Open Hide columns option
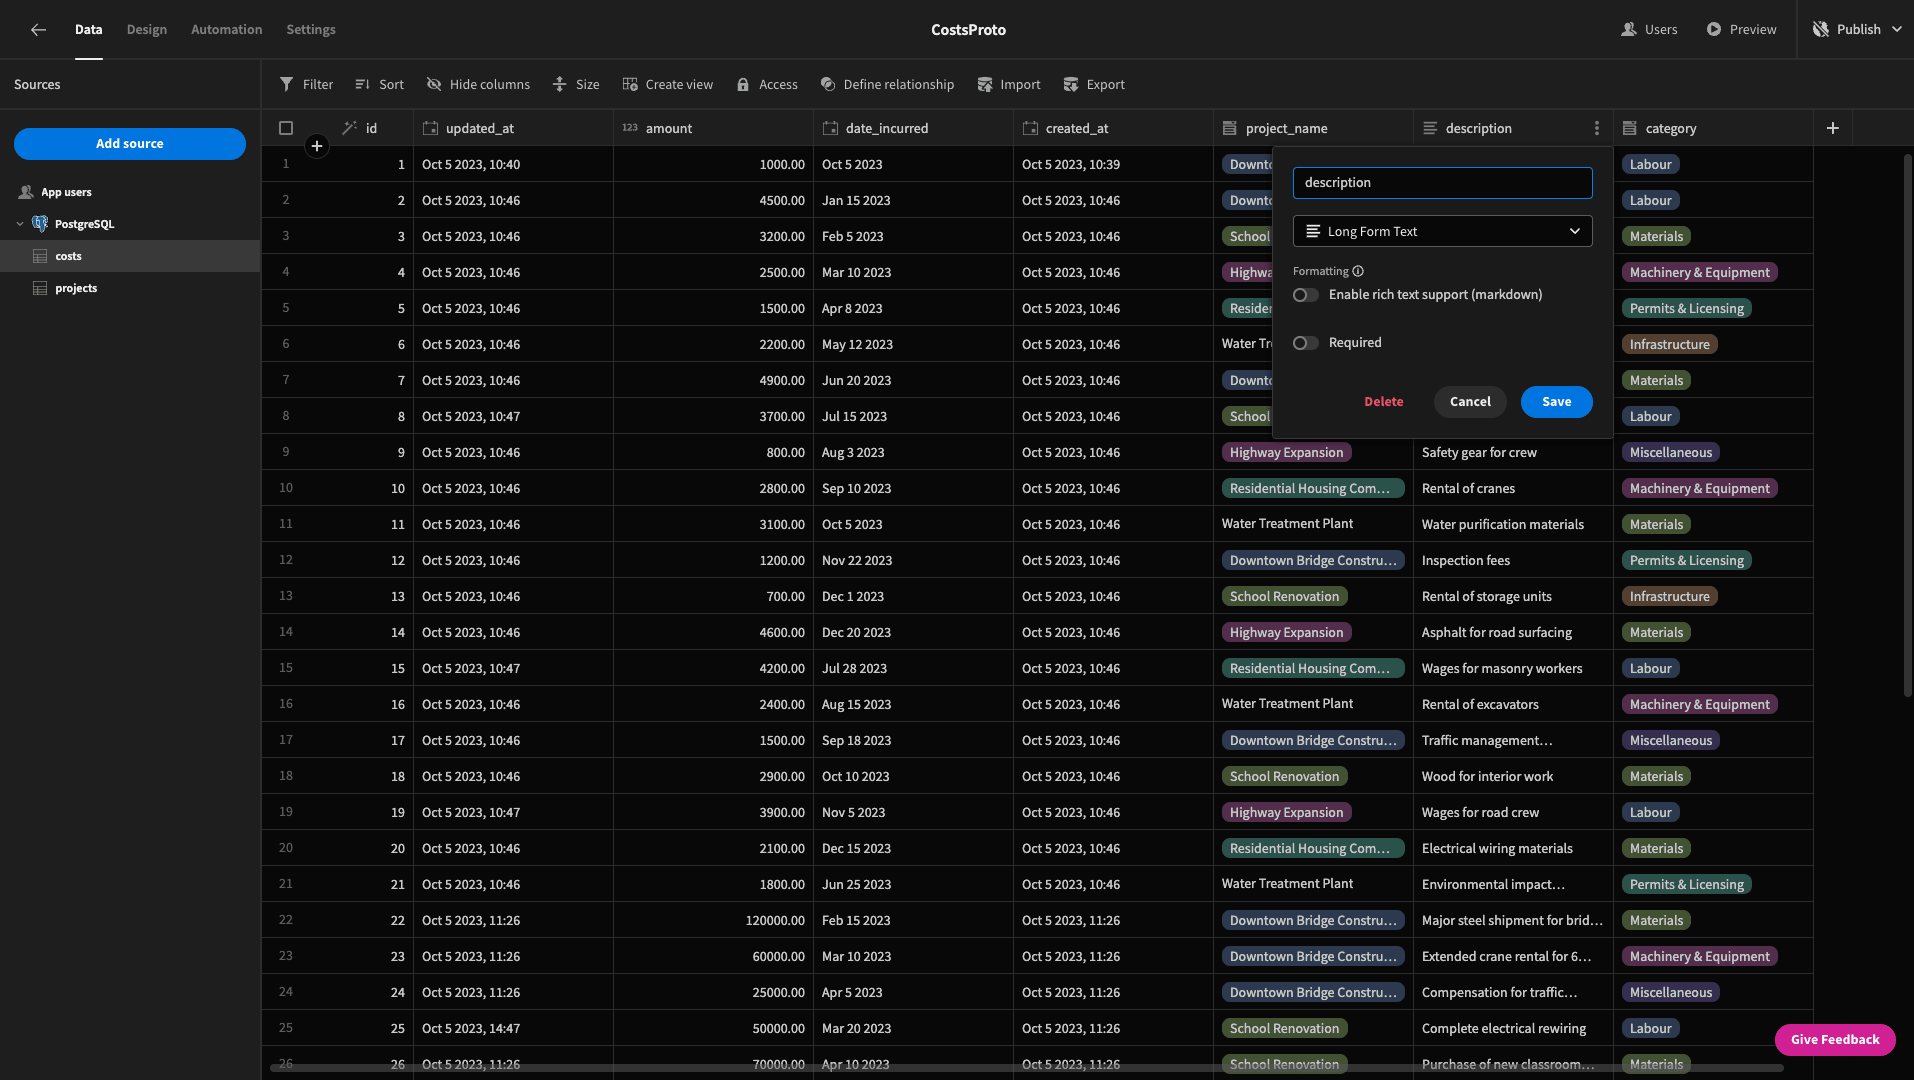 coord(478,85)
